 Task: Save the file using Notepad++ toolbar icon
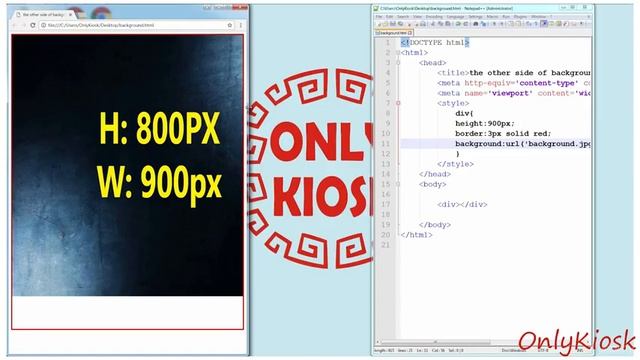(x=392, y=24)
